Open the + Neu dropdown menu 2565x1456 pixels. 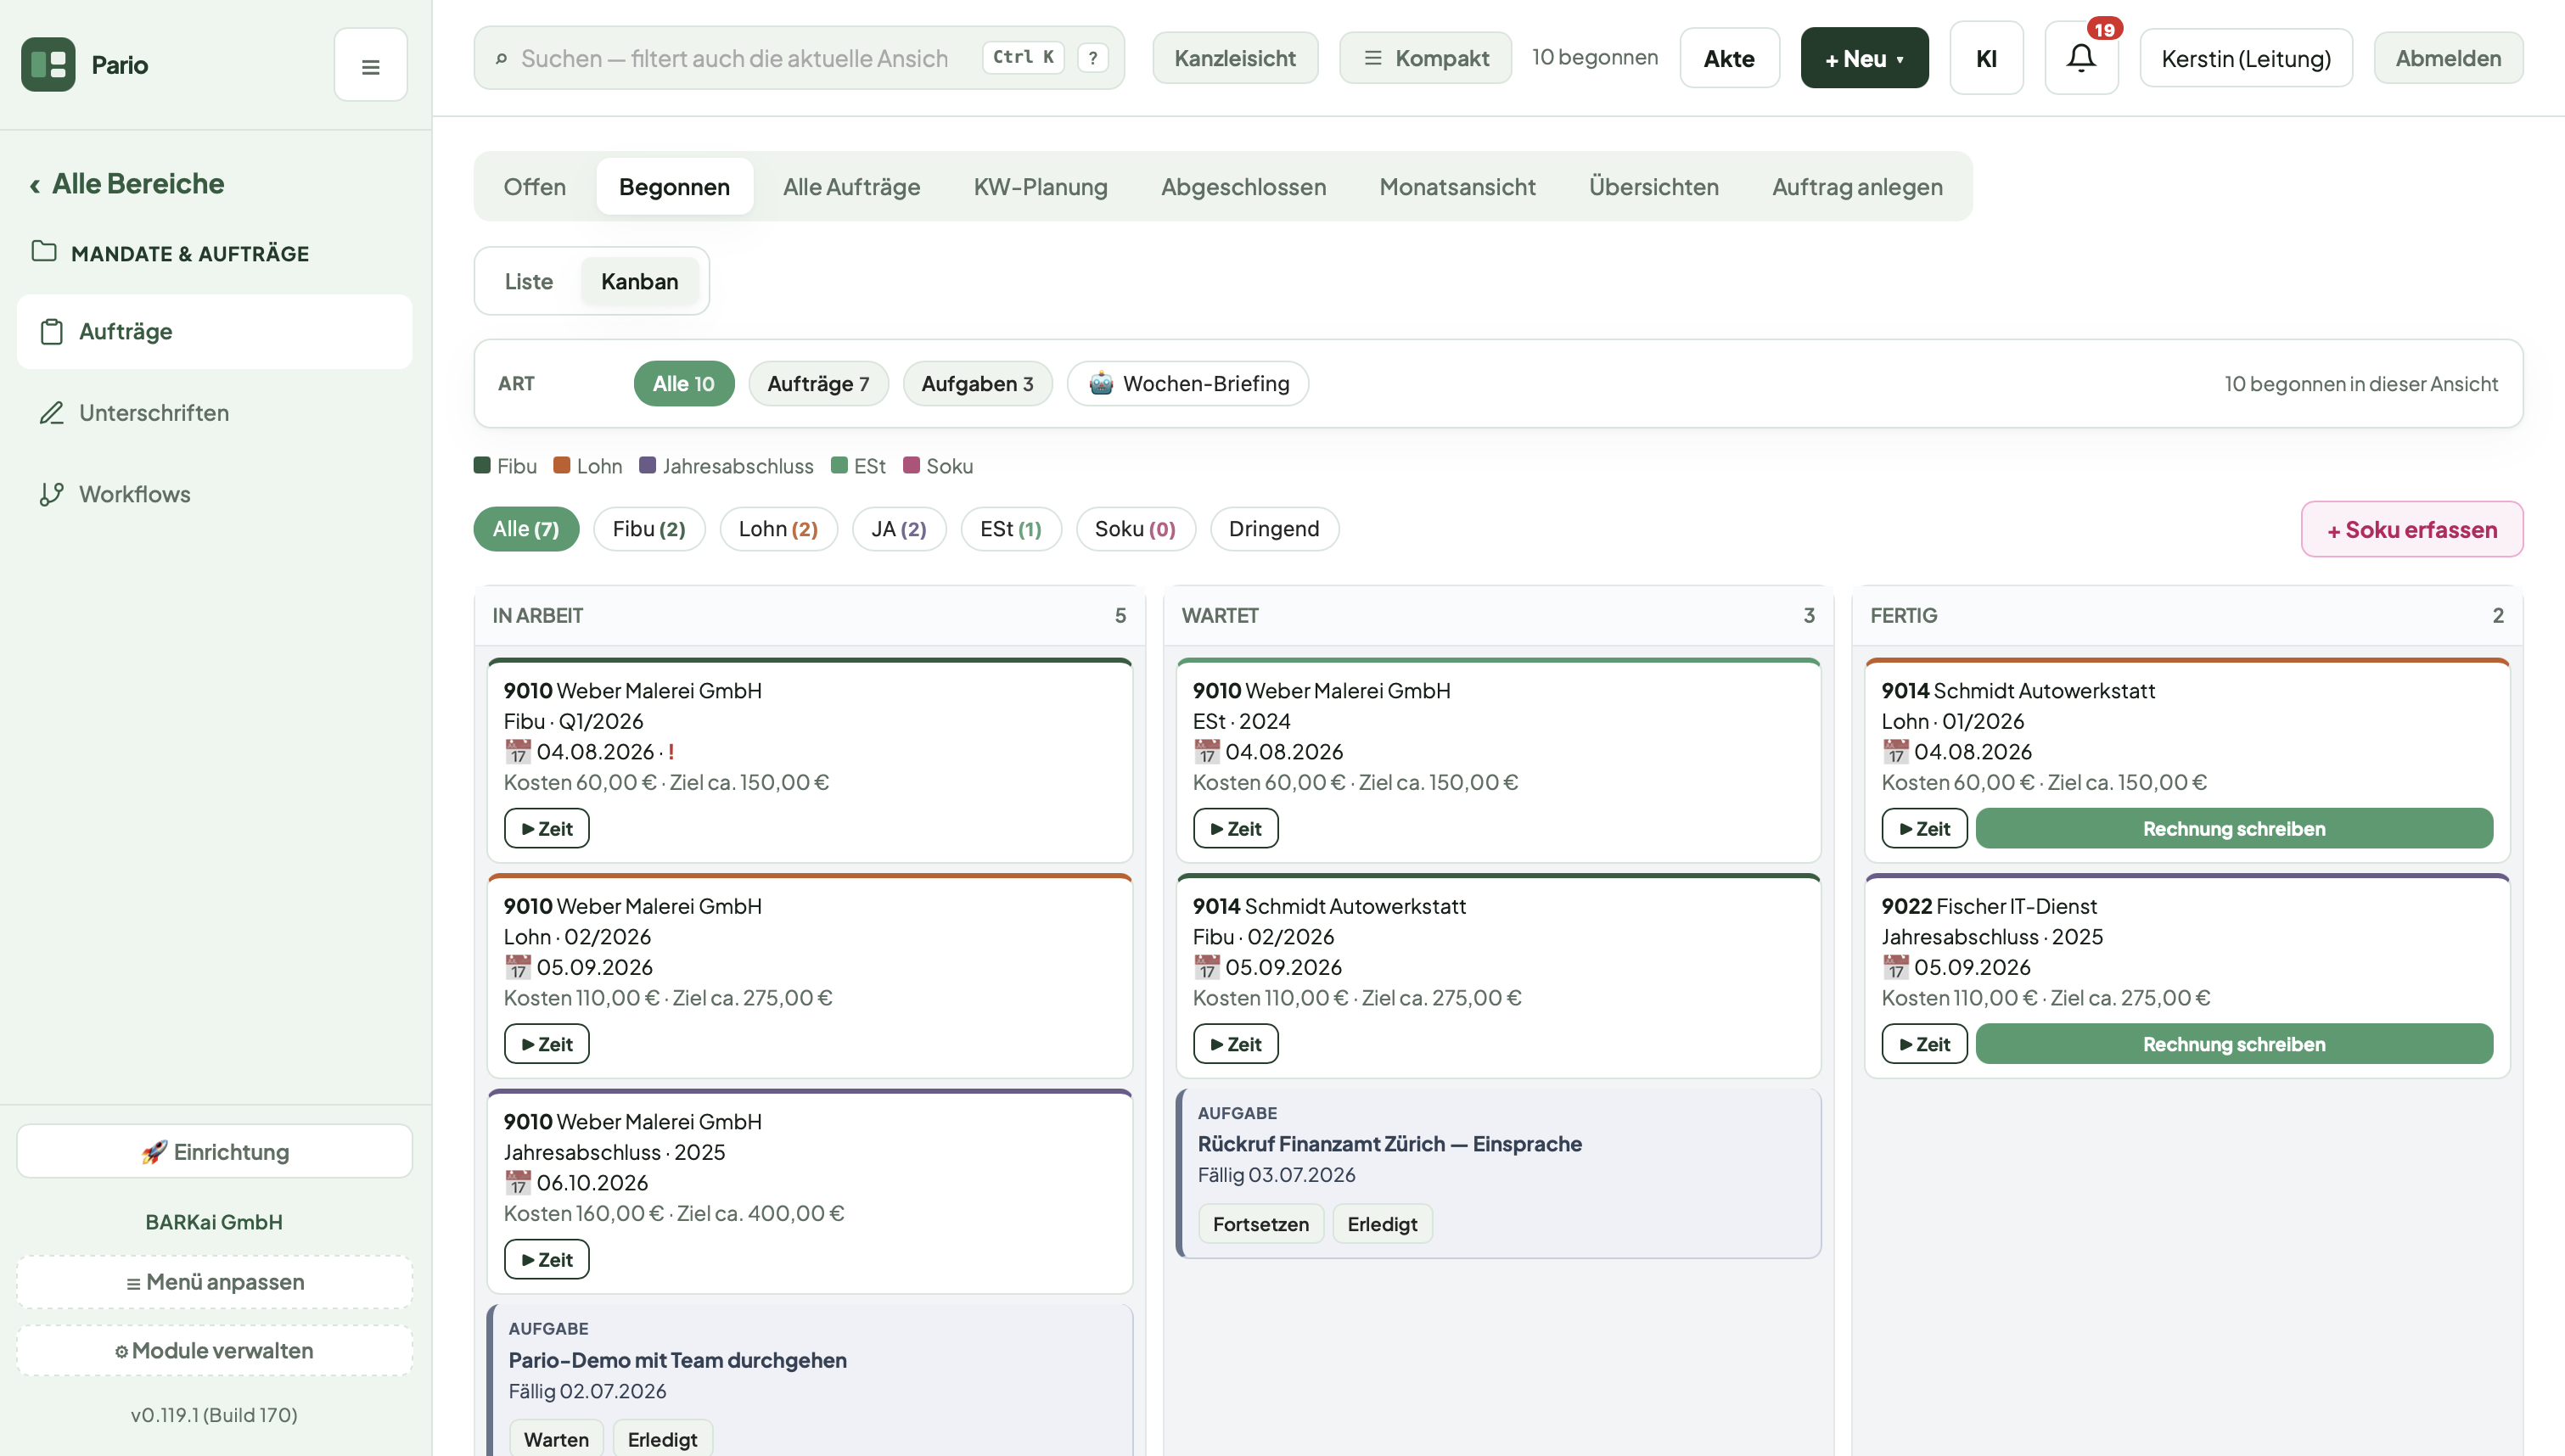[x=1864, y=58]
